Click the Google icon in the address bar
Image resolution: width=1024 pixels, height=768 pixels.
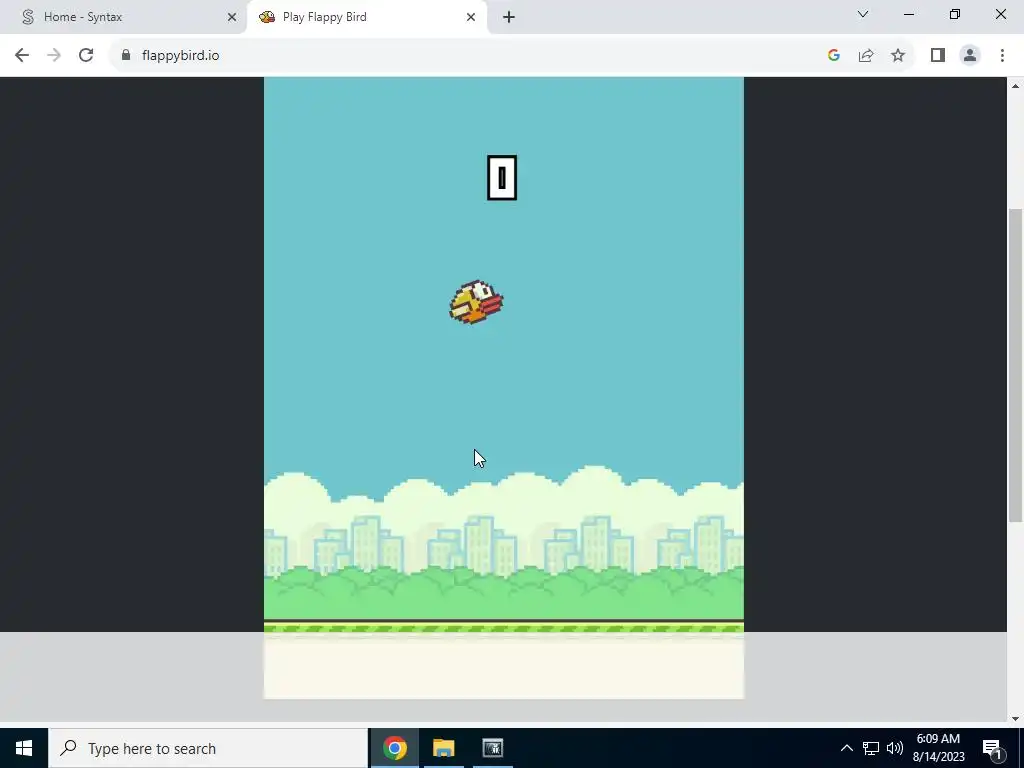tap(833, 56)
